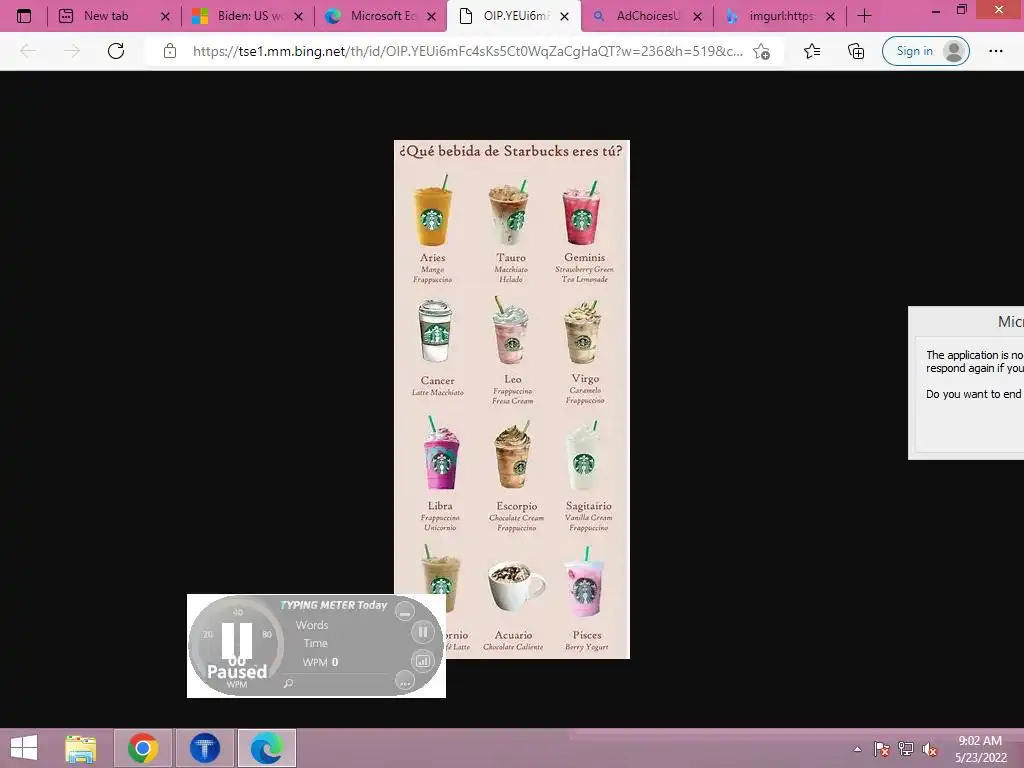Open File Explorer from taskbar

(x=81, y=748)
